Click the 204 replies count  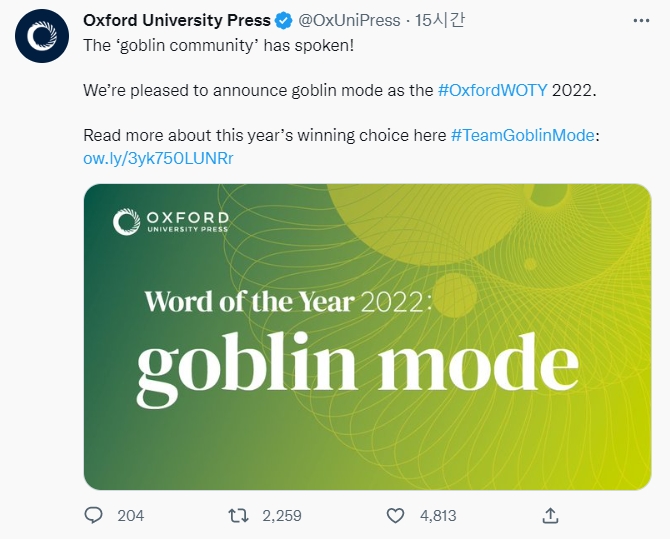point(130,515)
